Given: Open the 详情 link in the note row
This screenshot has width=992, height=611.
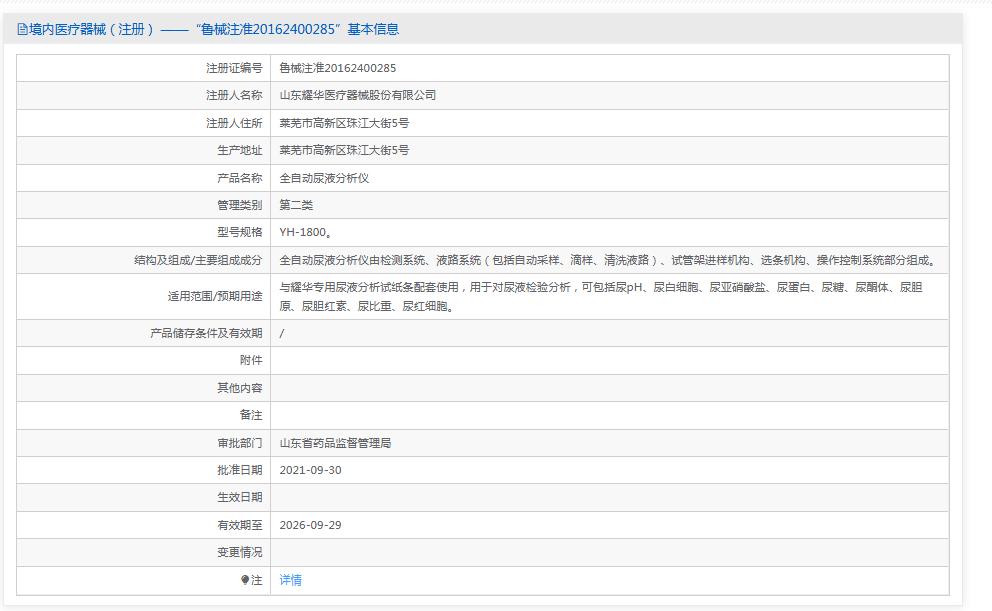Looking at the screenshot, I should point(290,580).
